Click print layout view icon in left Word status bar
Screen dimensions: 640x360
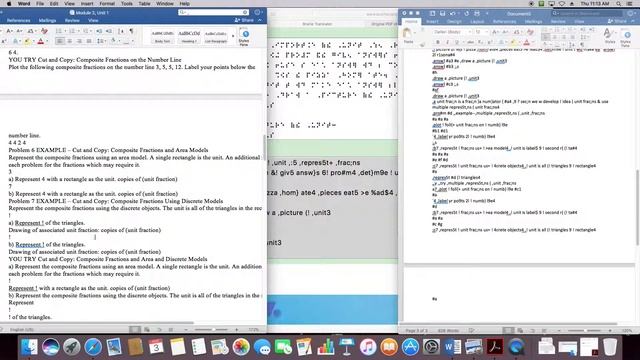135,329
